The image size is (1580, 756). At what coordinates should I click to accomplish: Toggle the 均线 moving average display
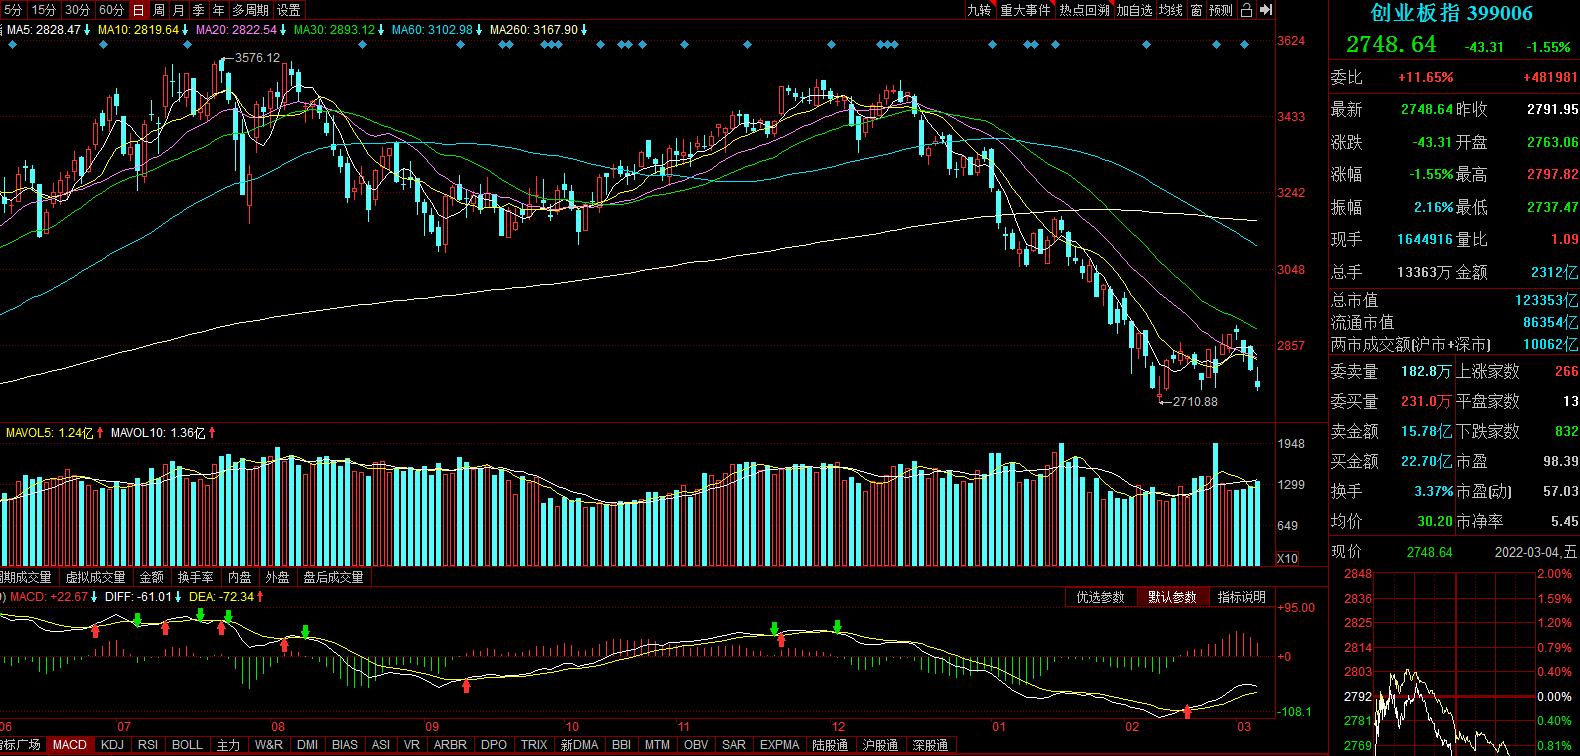[x=1170, y=10]
